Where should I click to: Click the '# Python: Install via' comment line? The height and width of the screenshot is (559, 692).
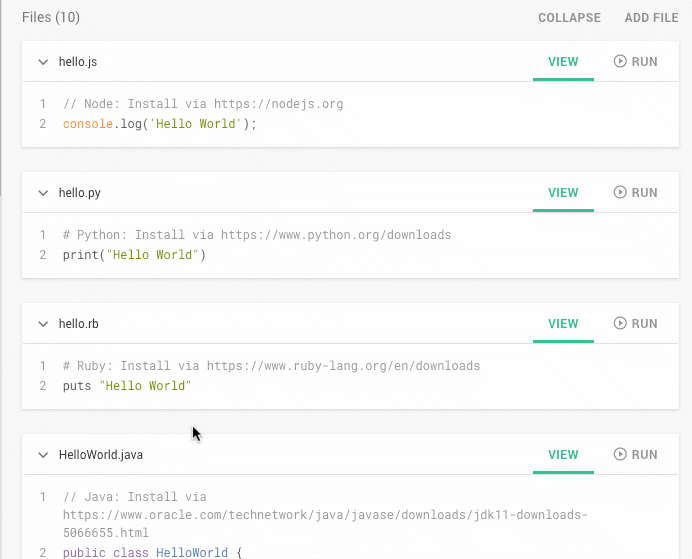click(257, 235)
